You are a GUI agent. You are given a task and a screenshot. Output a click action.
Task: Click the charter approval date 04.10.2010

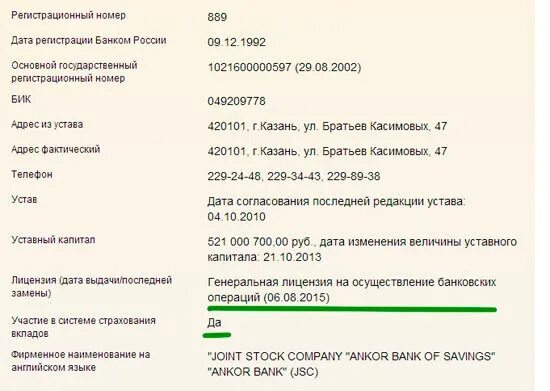236,217
